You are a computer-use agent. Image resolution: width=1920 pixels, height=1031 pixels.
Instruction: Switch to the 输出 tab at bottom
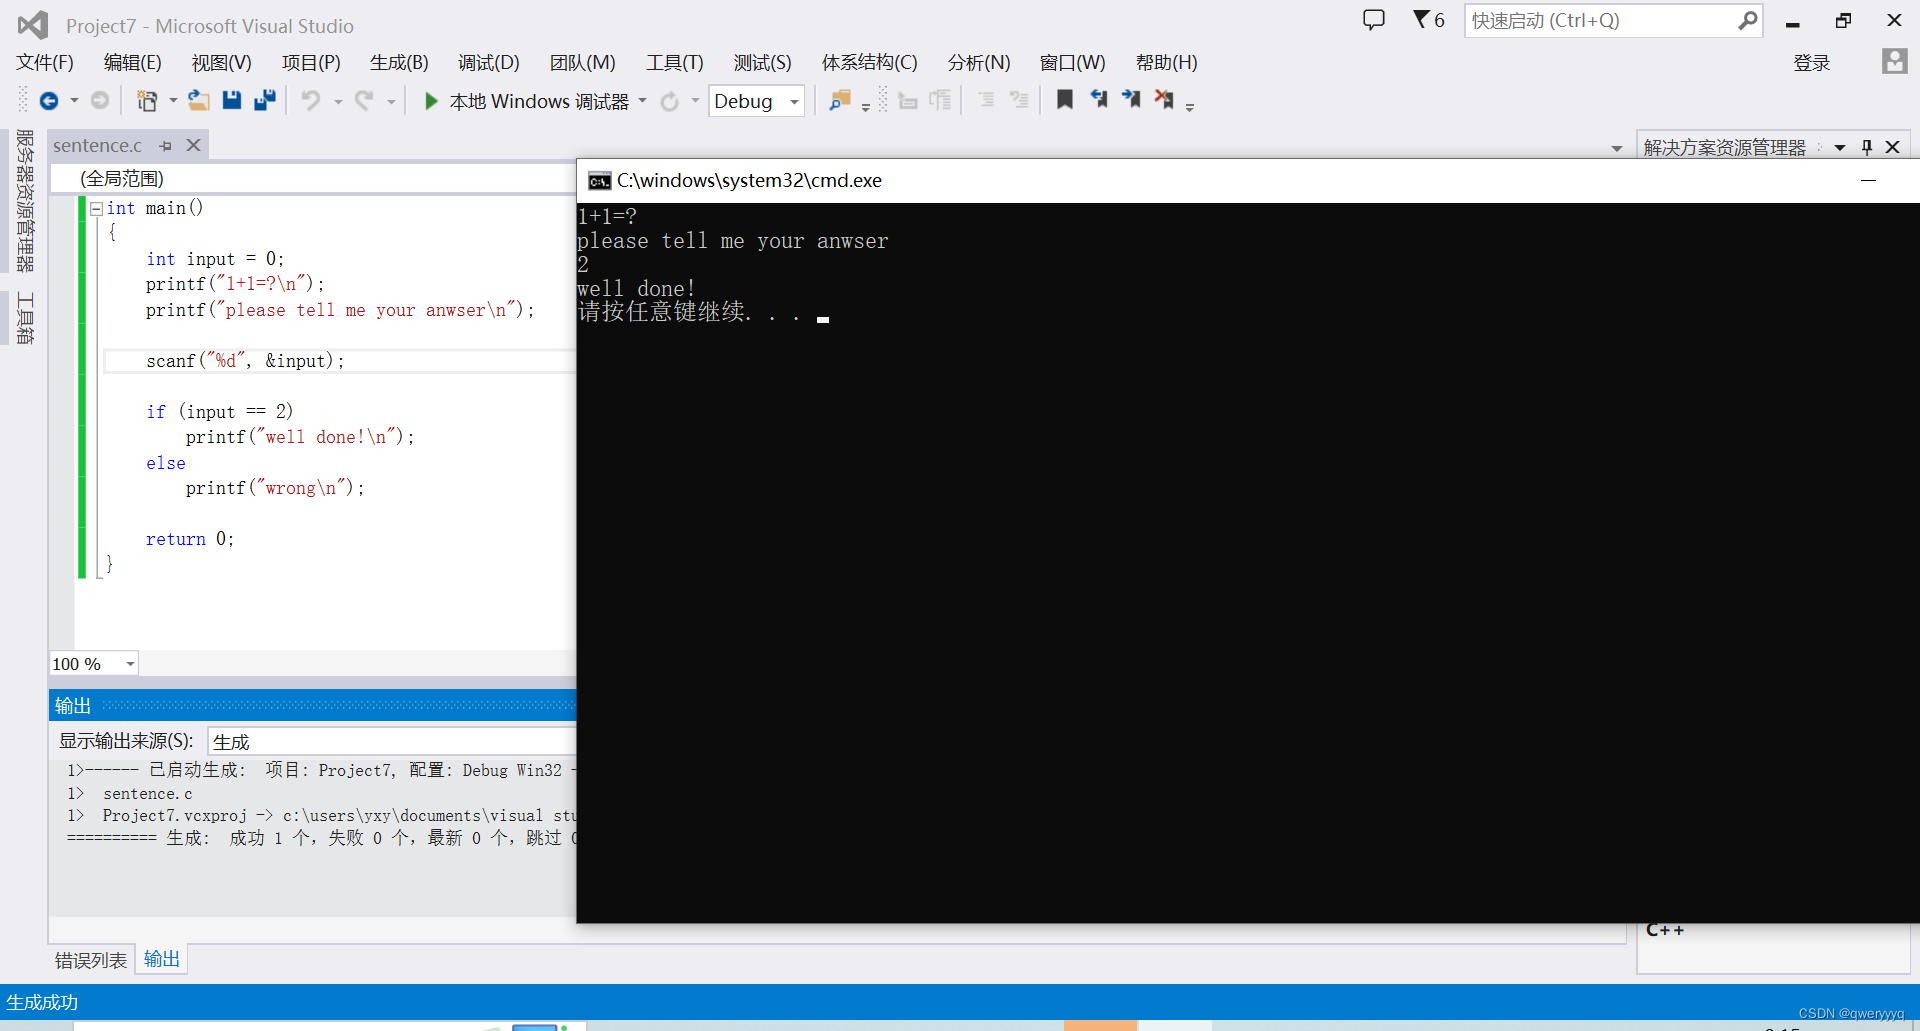pos(162,959)
